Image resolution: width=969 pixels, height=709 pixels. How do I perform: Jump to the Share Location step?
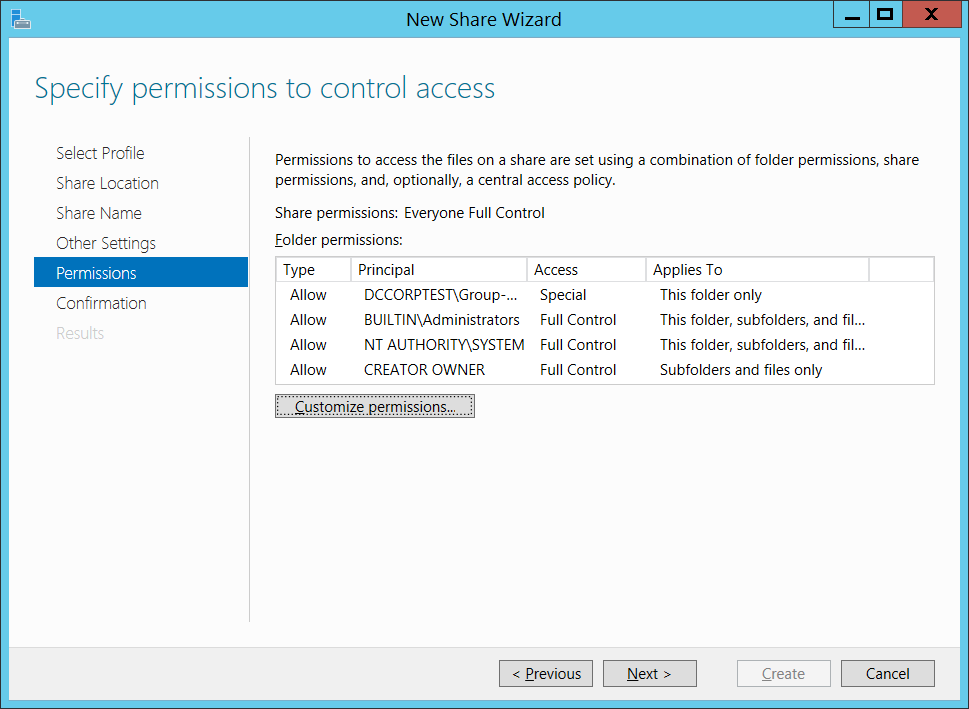(108, 183)
